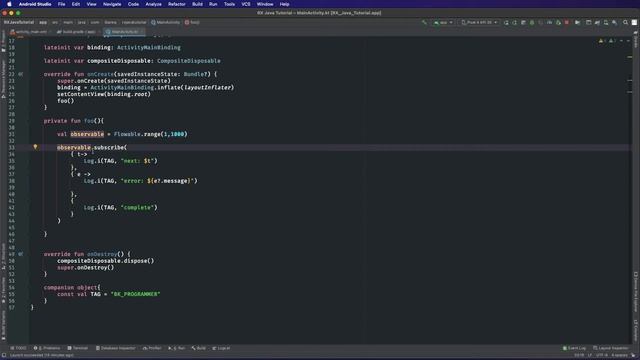
Task: Click the foo() breadcrumb in navigation bar
Action: (192, 22)
